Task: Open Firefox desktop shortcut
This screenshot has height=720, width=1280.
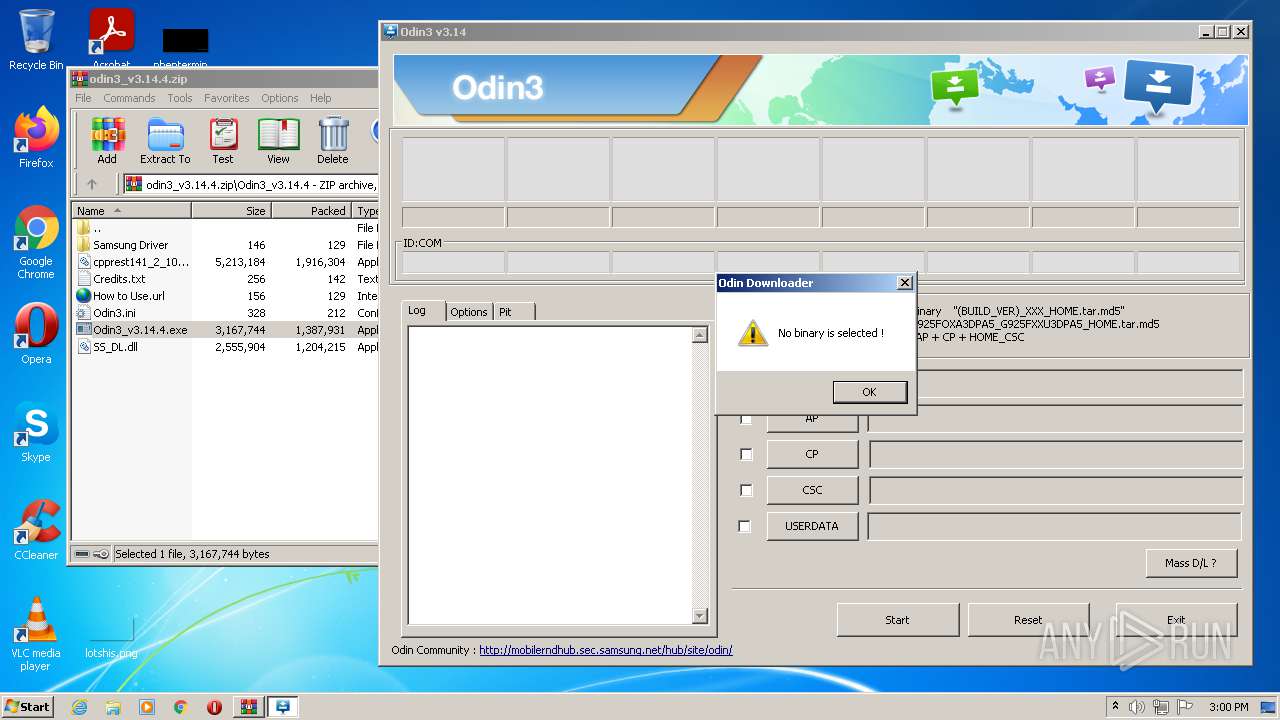Action: point(36,137)
